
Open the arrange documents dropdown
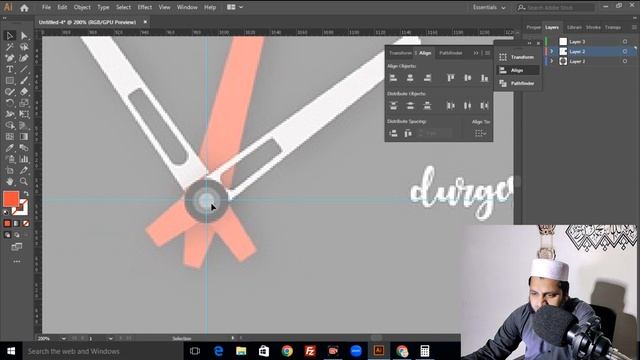[235, 7]
